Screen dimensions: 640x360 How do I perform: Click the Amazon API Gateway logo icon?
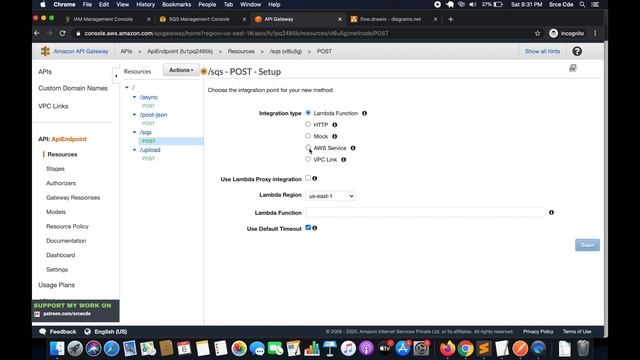coord(45,51)
